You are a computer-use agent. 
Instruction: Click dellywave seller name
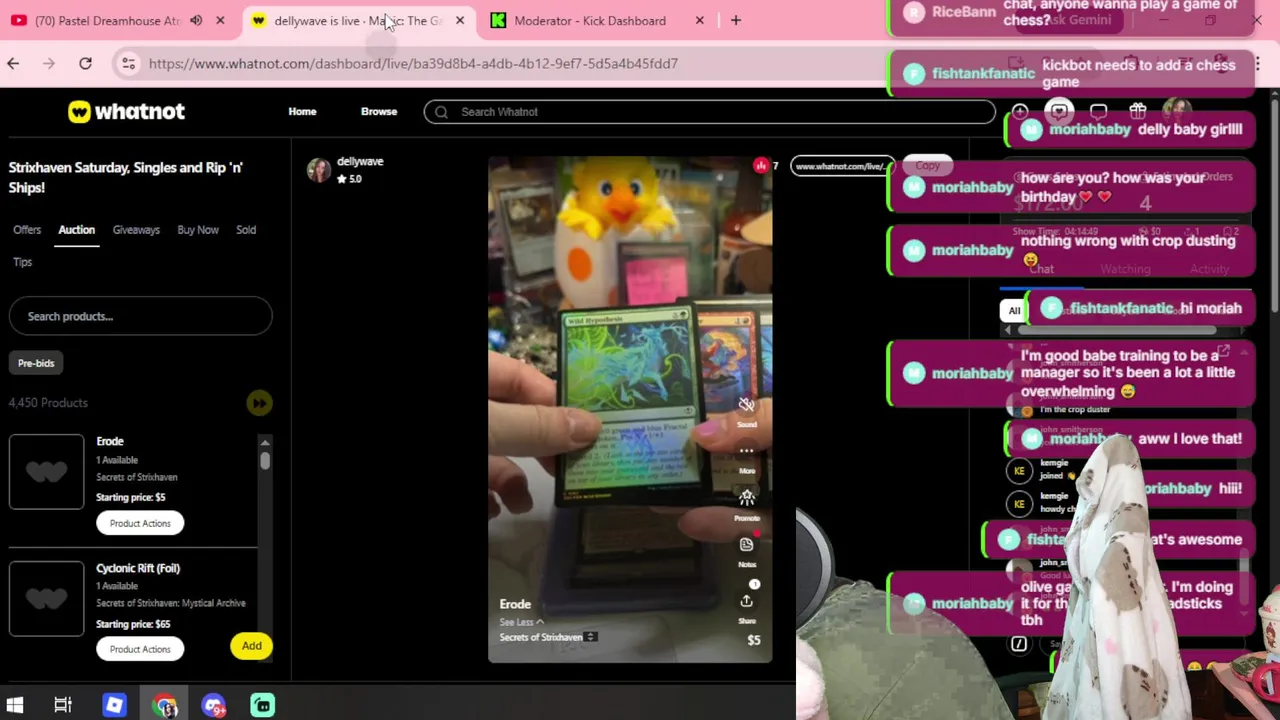click(x=360, y=161)
